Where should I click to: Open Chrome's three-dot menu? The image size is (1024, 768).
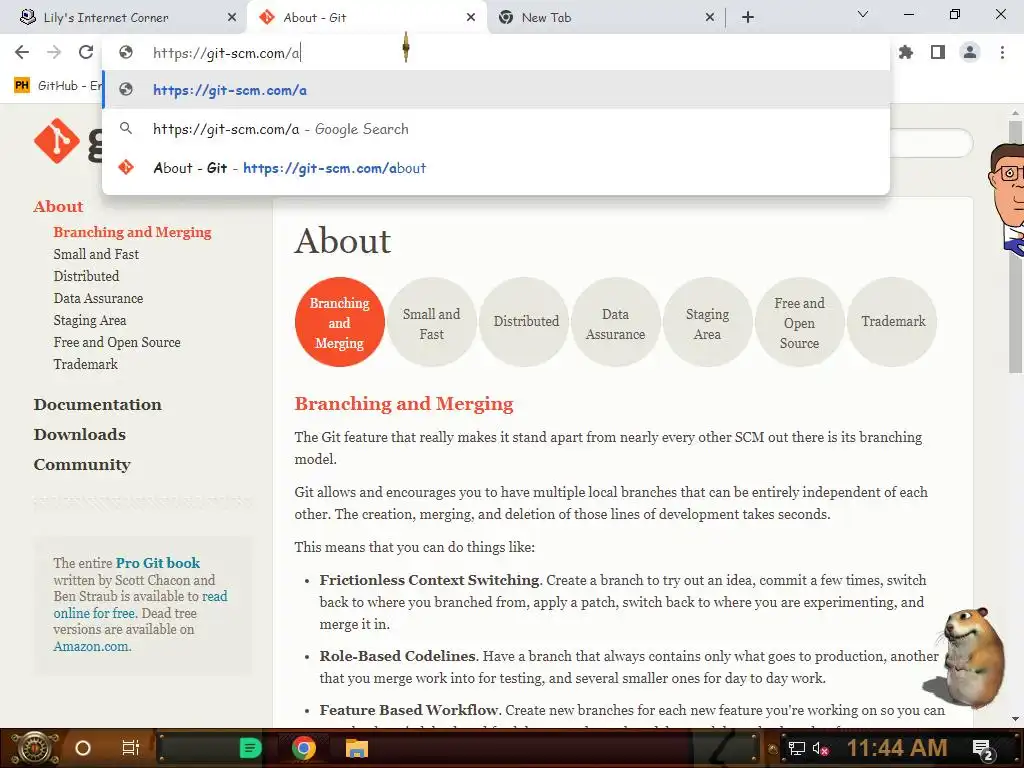click(1002, 52)
